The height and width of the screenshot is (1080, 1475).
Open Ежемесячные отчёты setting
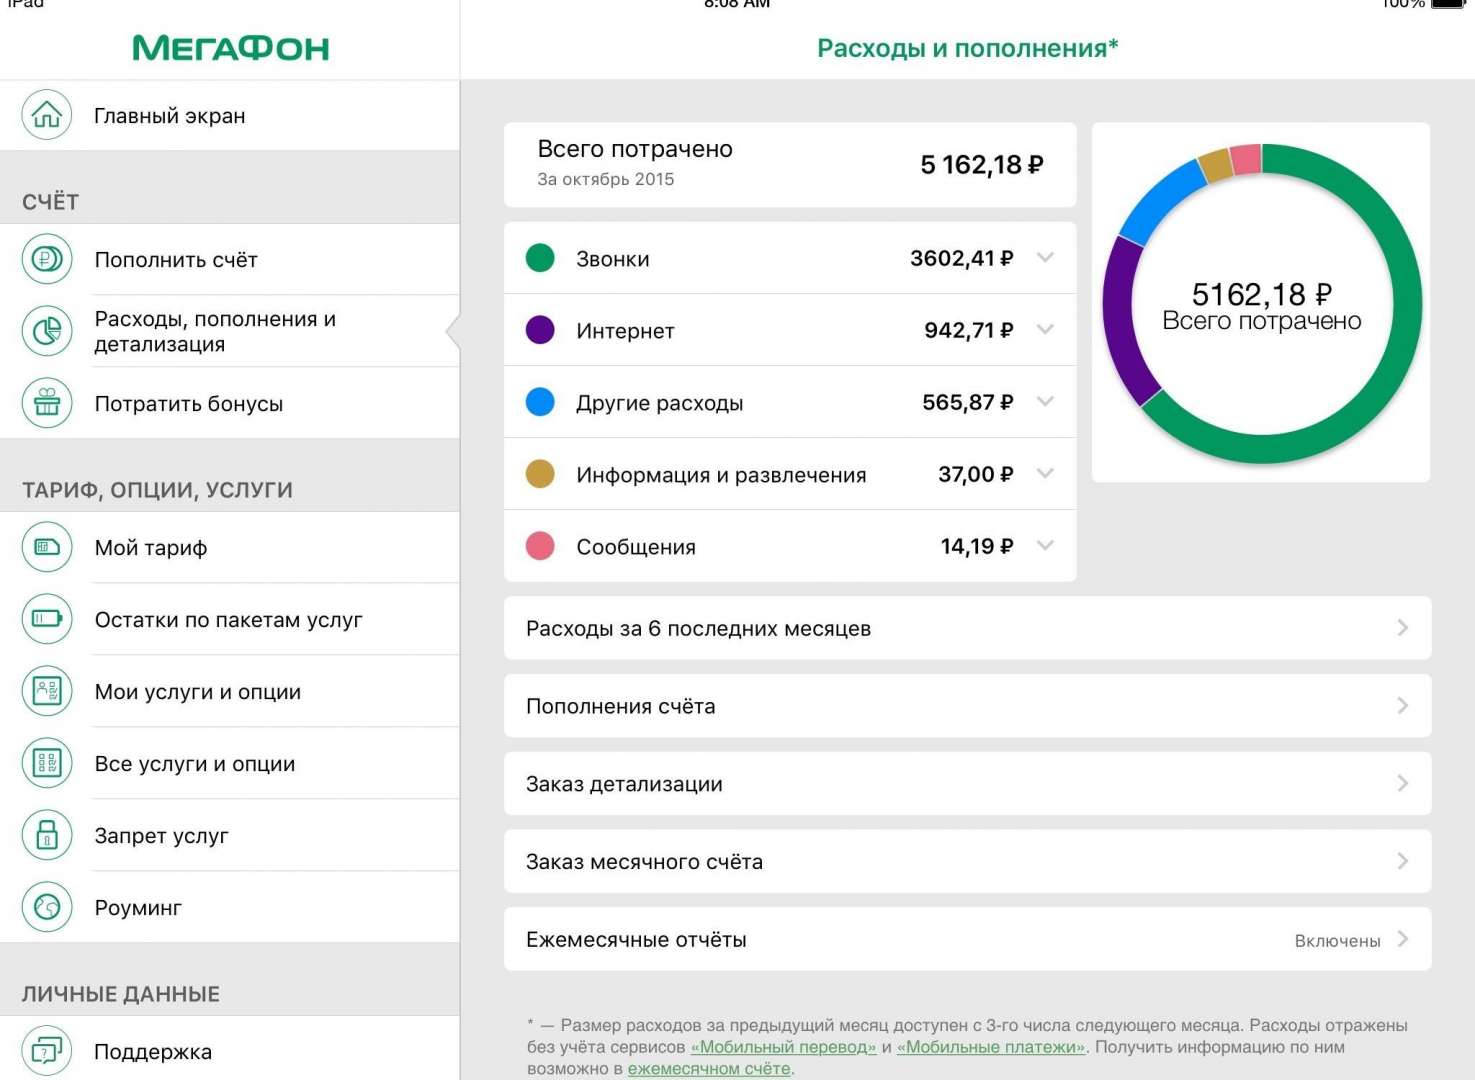pos(967,939)
